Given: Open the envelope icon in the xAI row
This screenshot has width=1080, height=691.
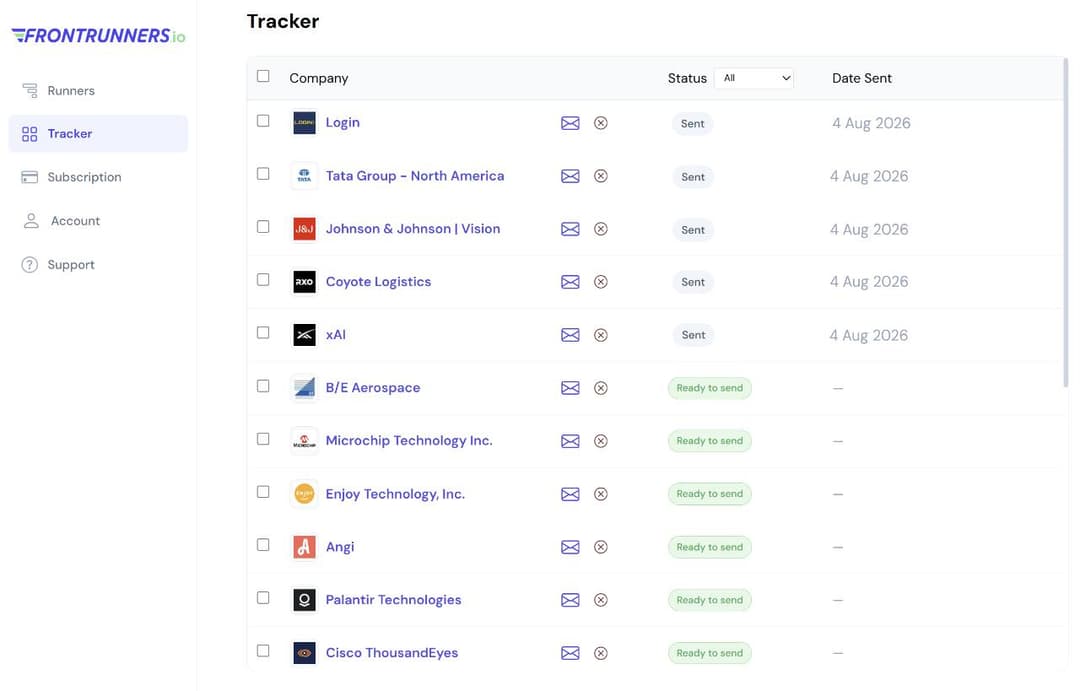Looking at the screenshot, I should coord(570,335).
